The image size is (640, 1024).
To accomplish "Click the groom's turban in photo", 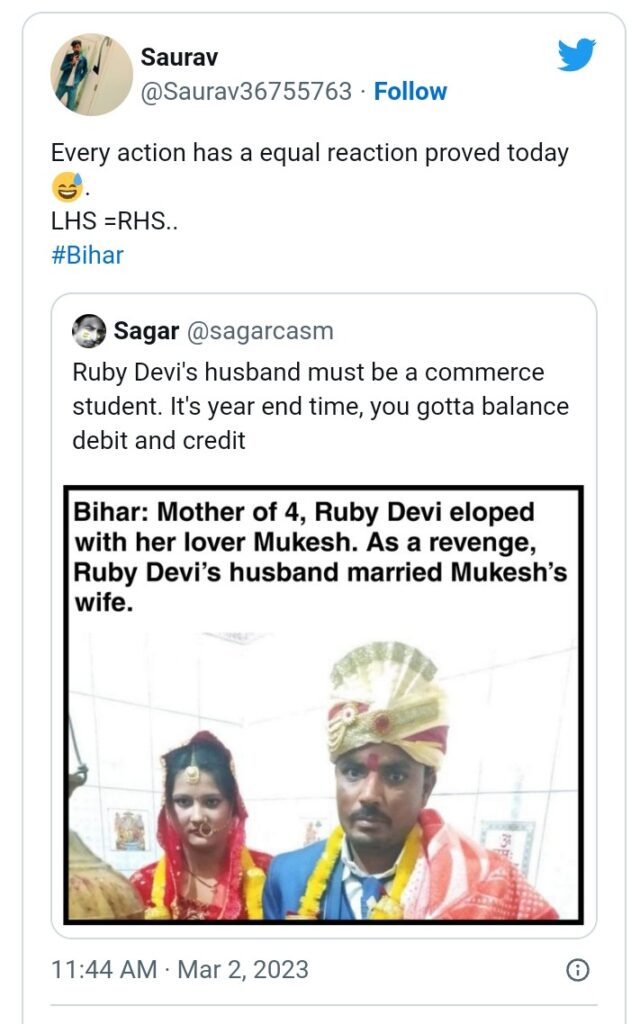I will click(389, 702).
